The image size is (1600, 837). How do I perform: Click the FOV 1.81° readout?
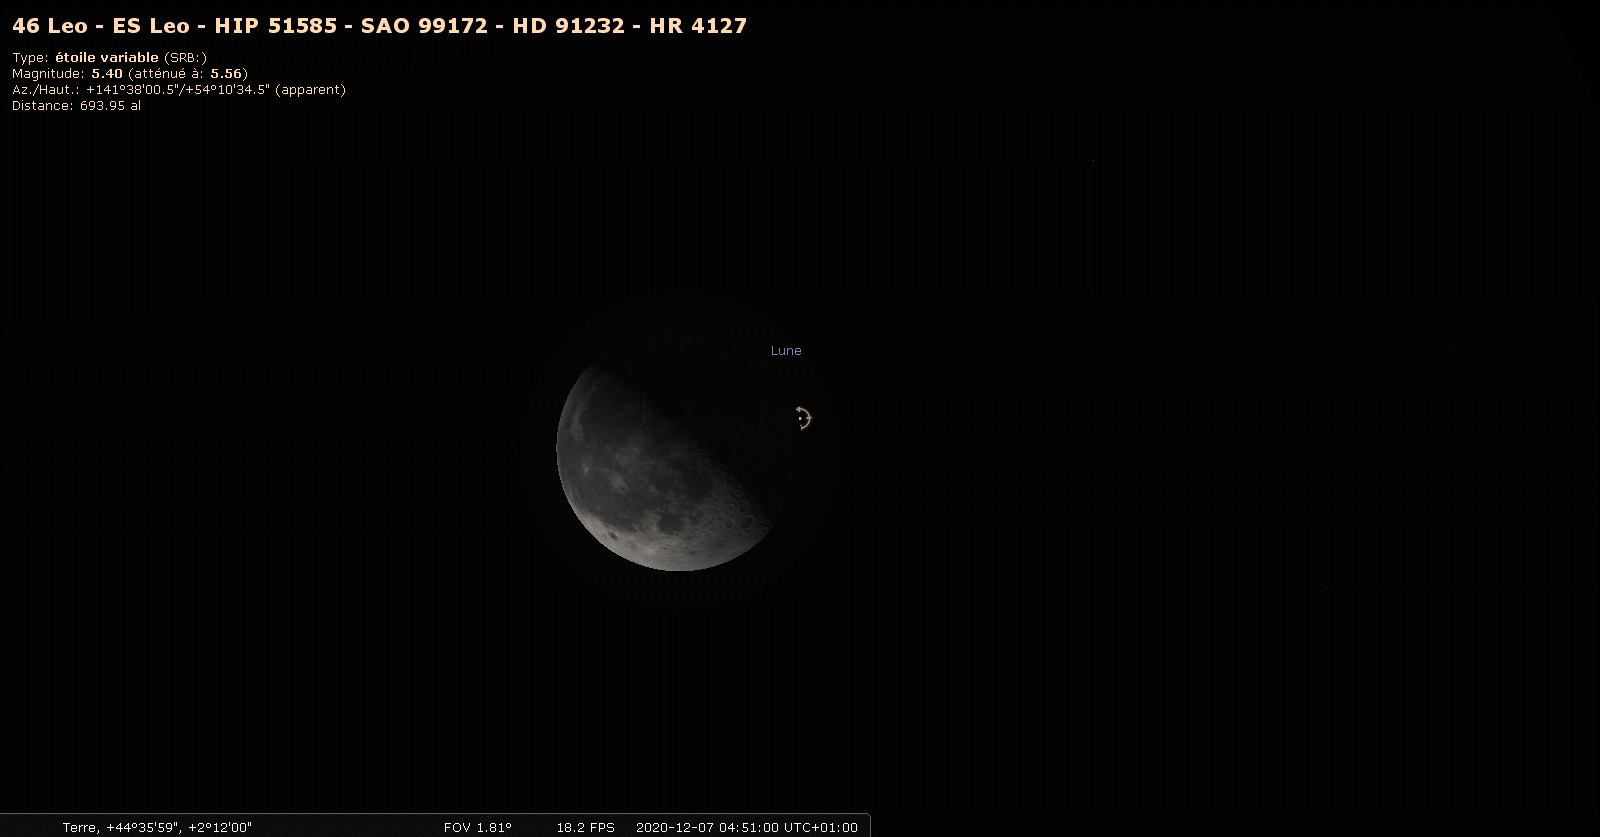tap(477, 827)
